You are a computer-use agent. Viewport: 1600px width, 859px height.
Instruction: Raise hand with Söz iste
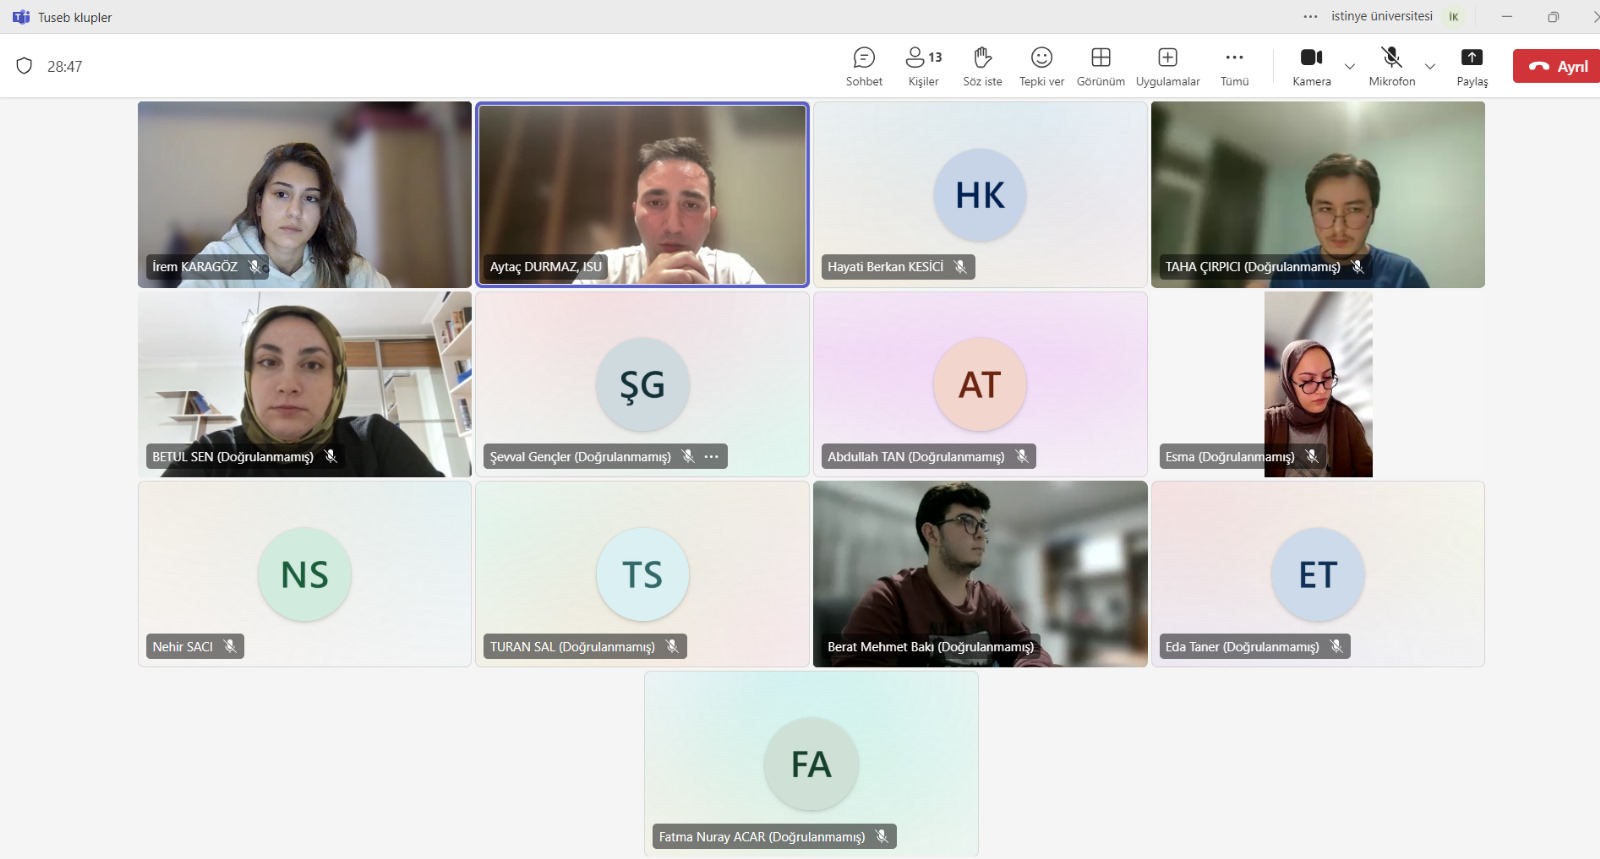pos(982,66)
